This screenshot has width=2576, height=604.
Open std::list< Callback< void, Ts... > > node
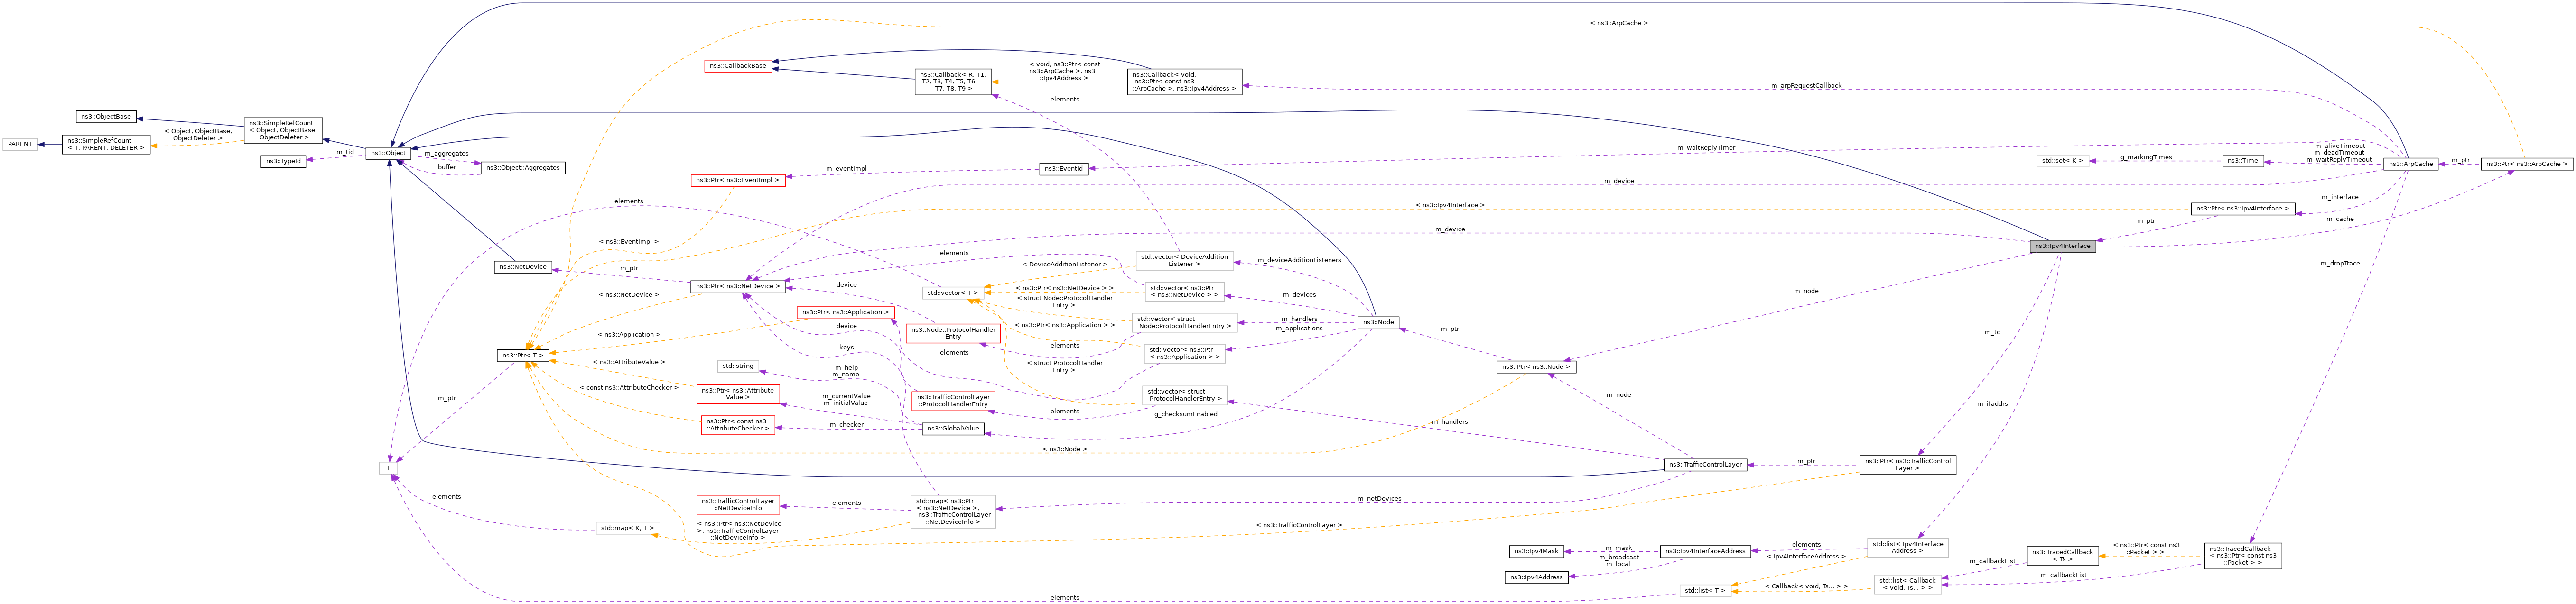coord(1908,584)
